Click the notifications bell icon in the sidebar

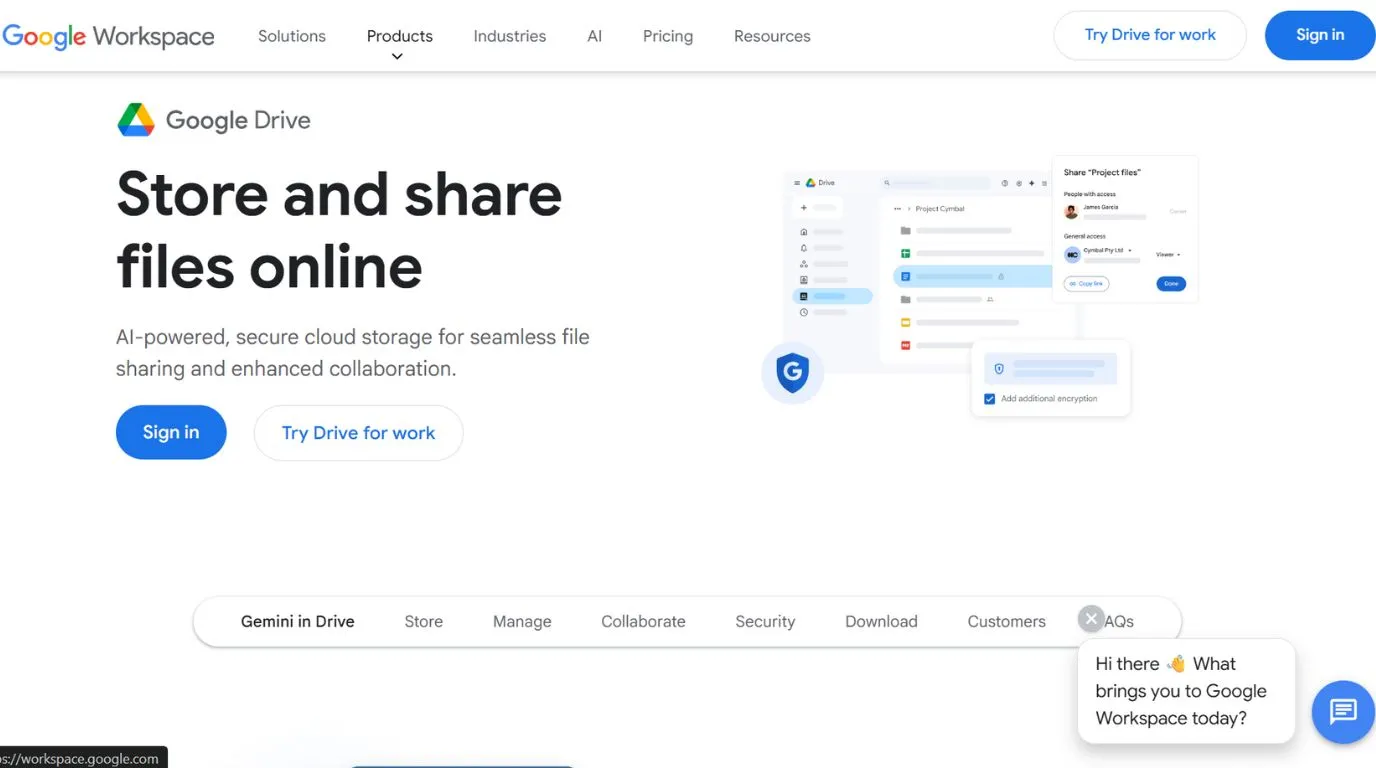tap(803, 248)
